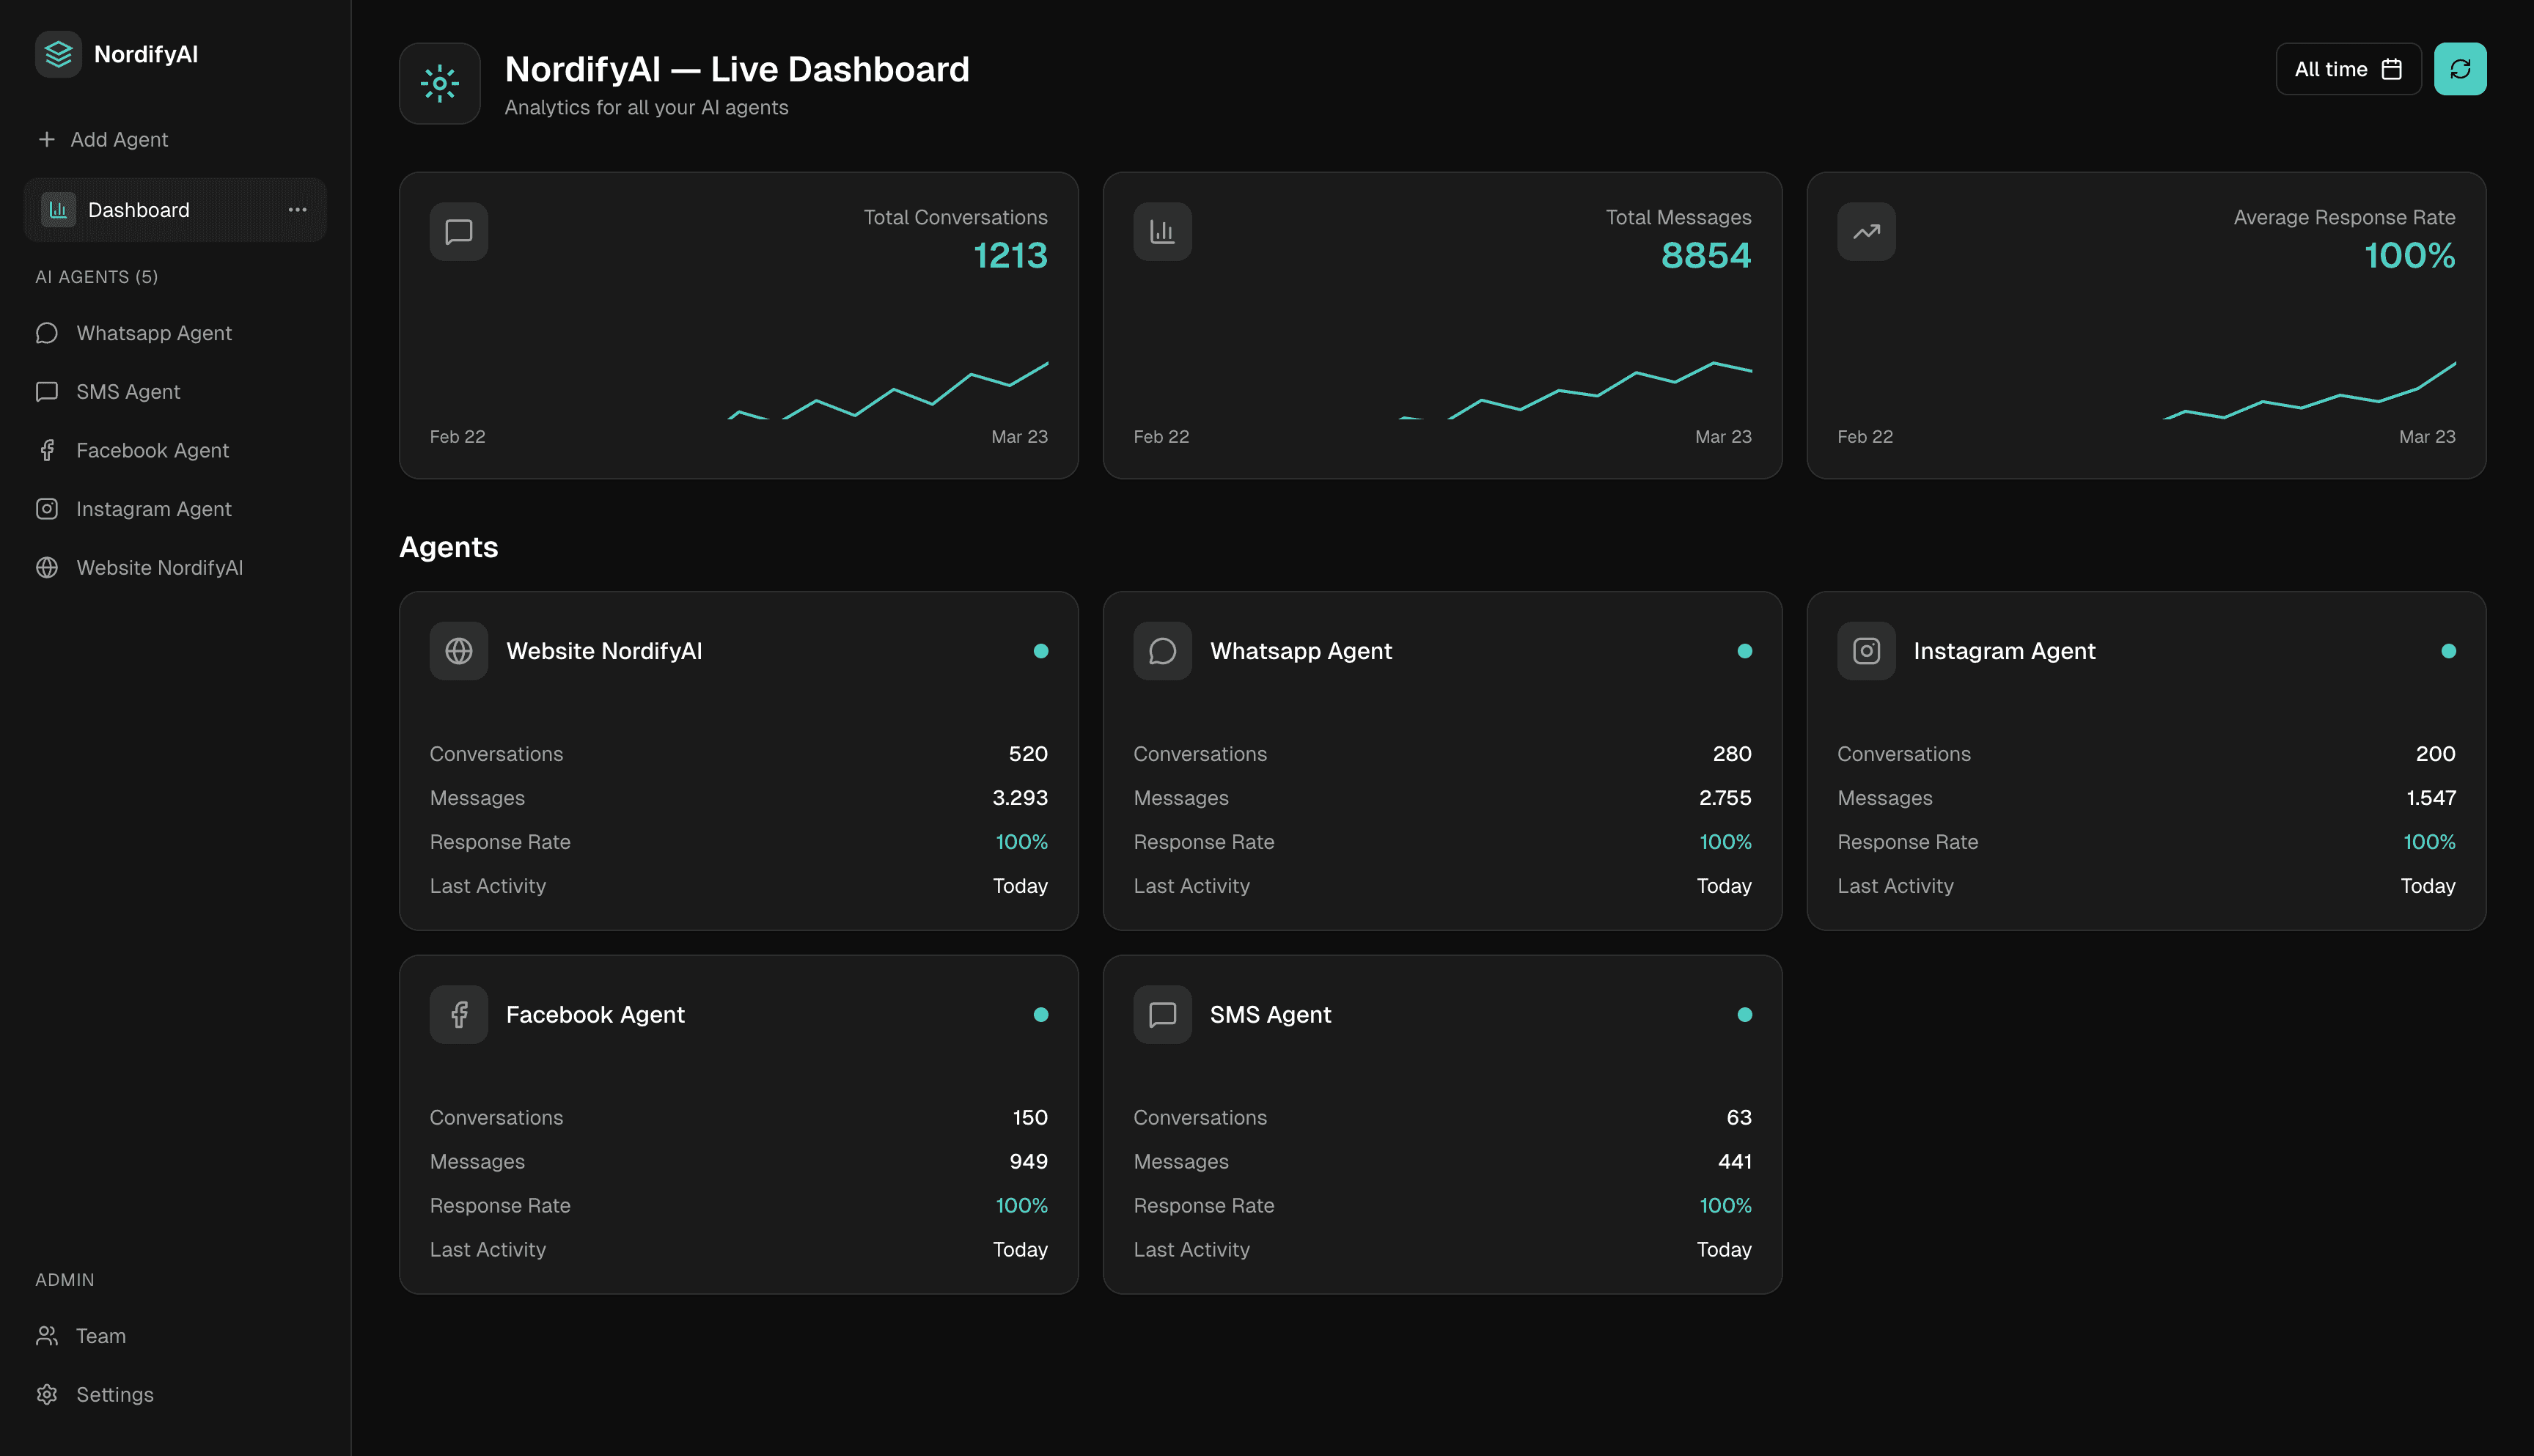Click the Average Response Rate trend icon
Viewport: 2534px width, 1456px height.
(x=1865, y=231)
